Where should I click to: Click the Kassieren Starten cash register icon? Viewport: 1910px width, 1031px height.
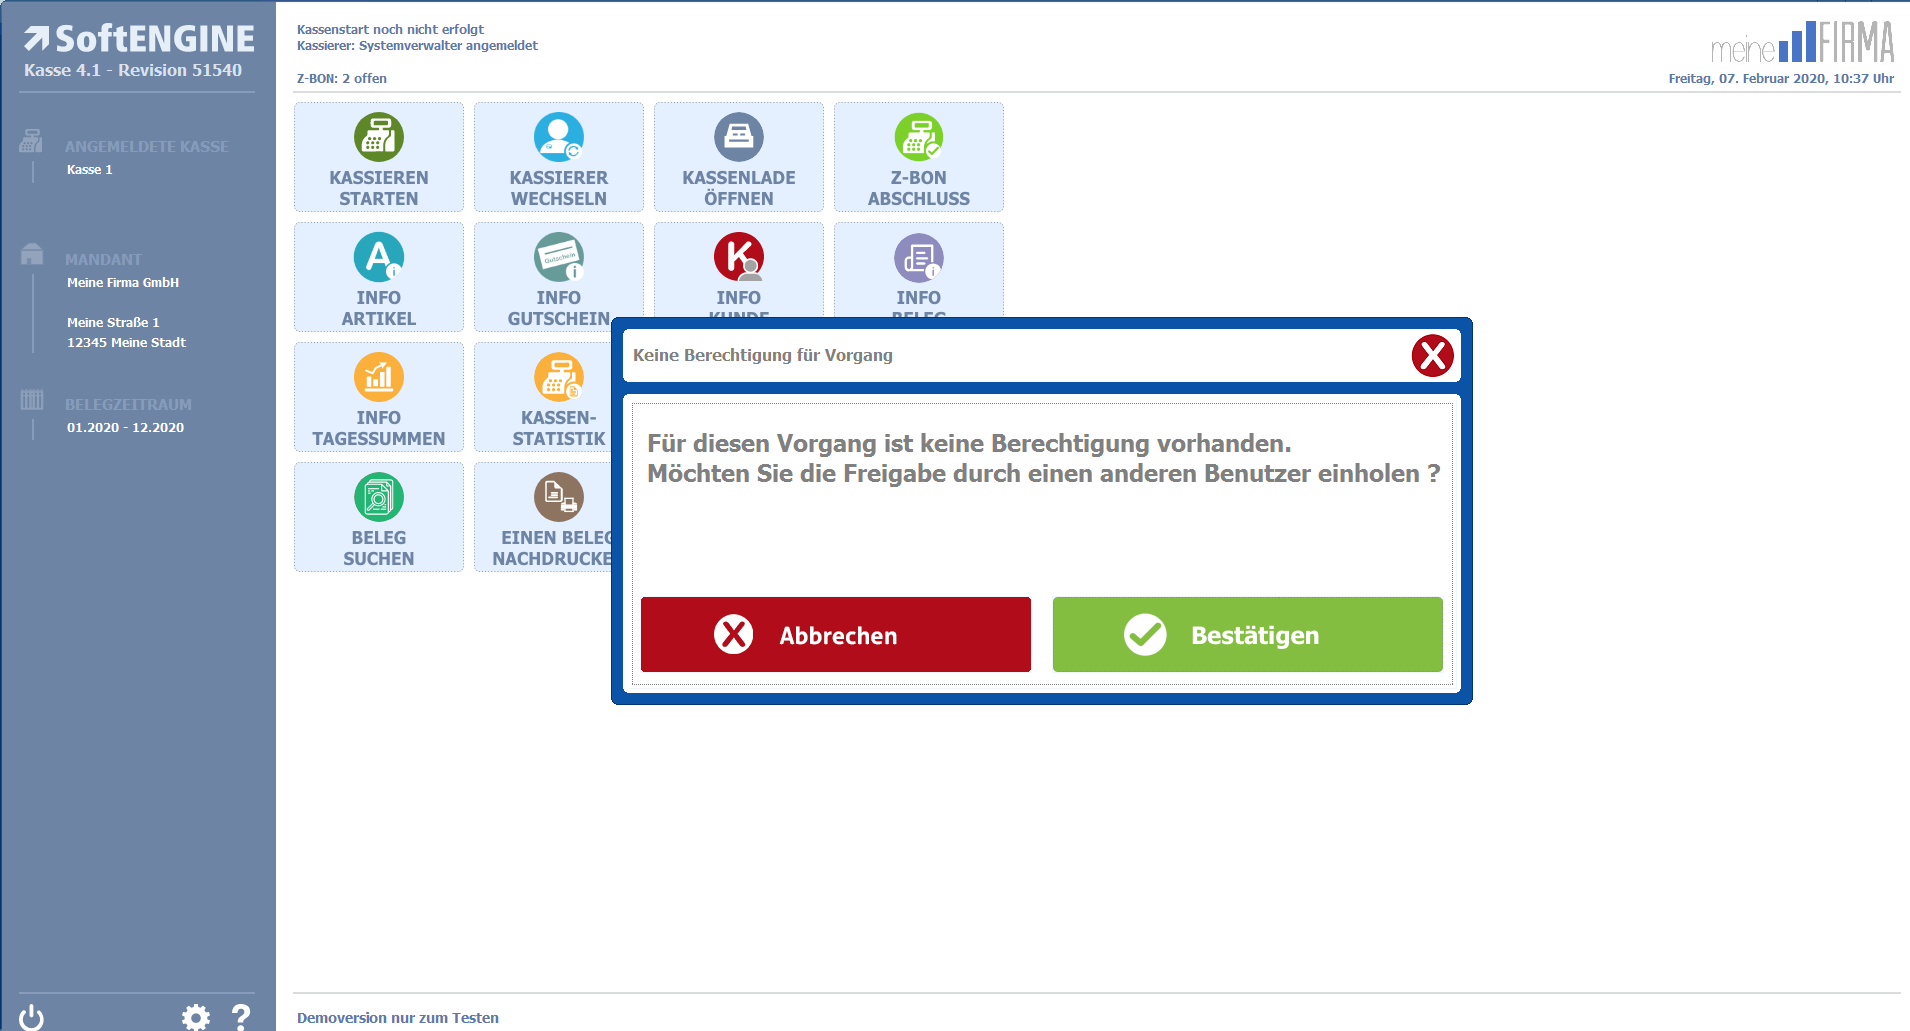pyautogui.click(x=378, y=138)
